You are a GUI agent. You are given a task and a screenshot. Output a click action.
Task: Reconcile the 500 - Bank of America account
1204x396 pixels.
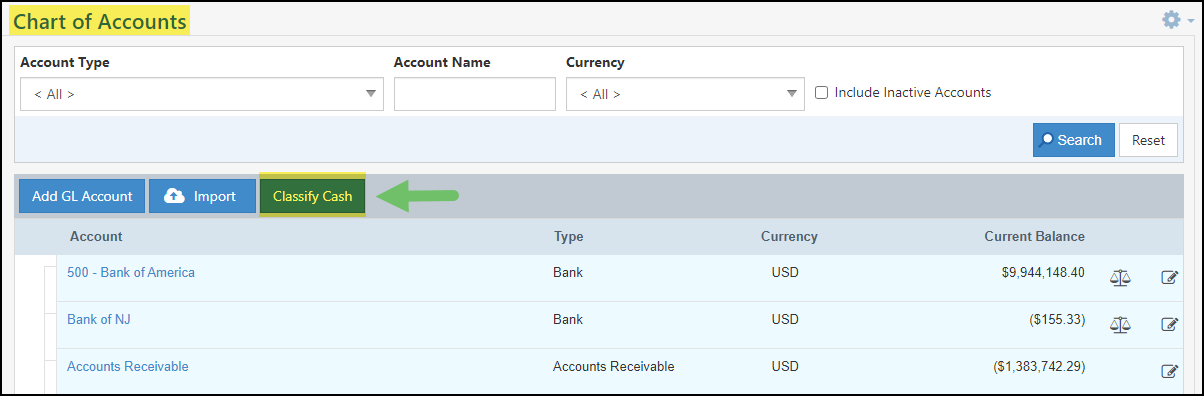(1120, 277)
